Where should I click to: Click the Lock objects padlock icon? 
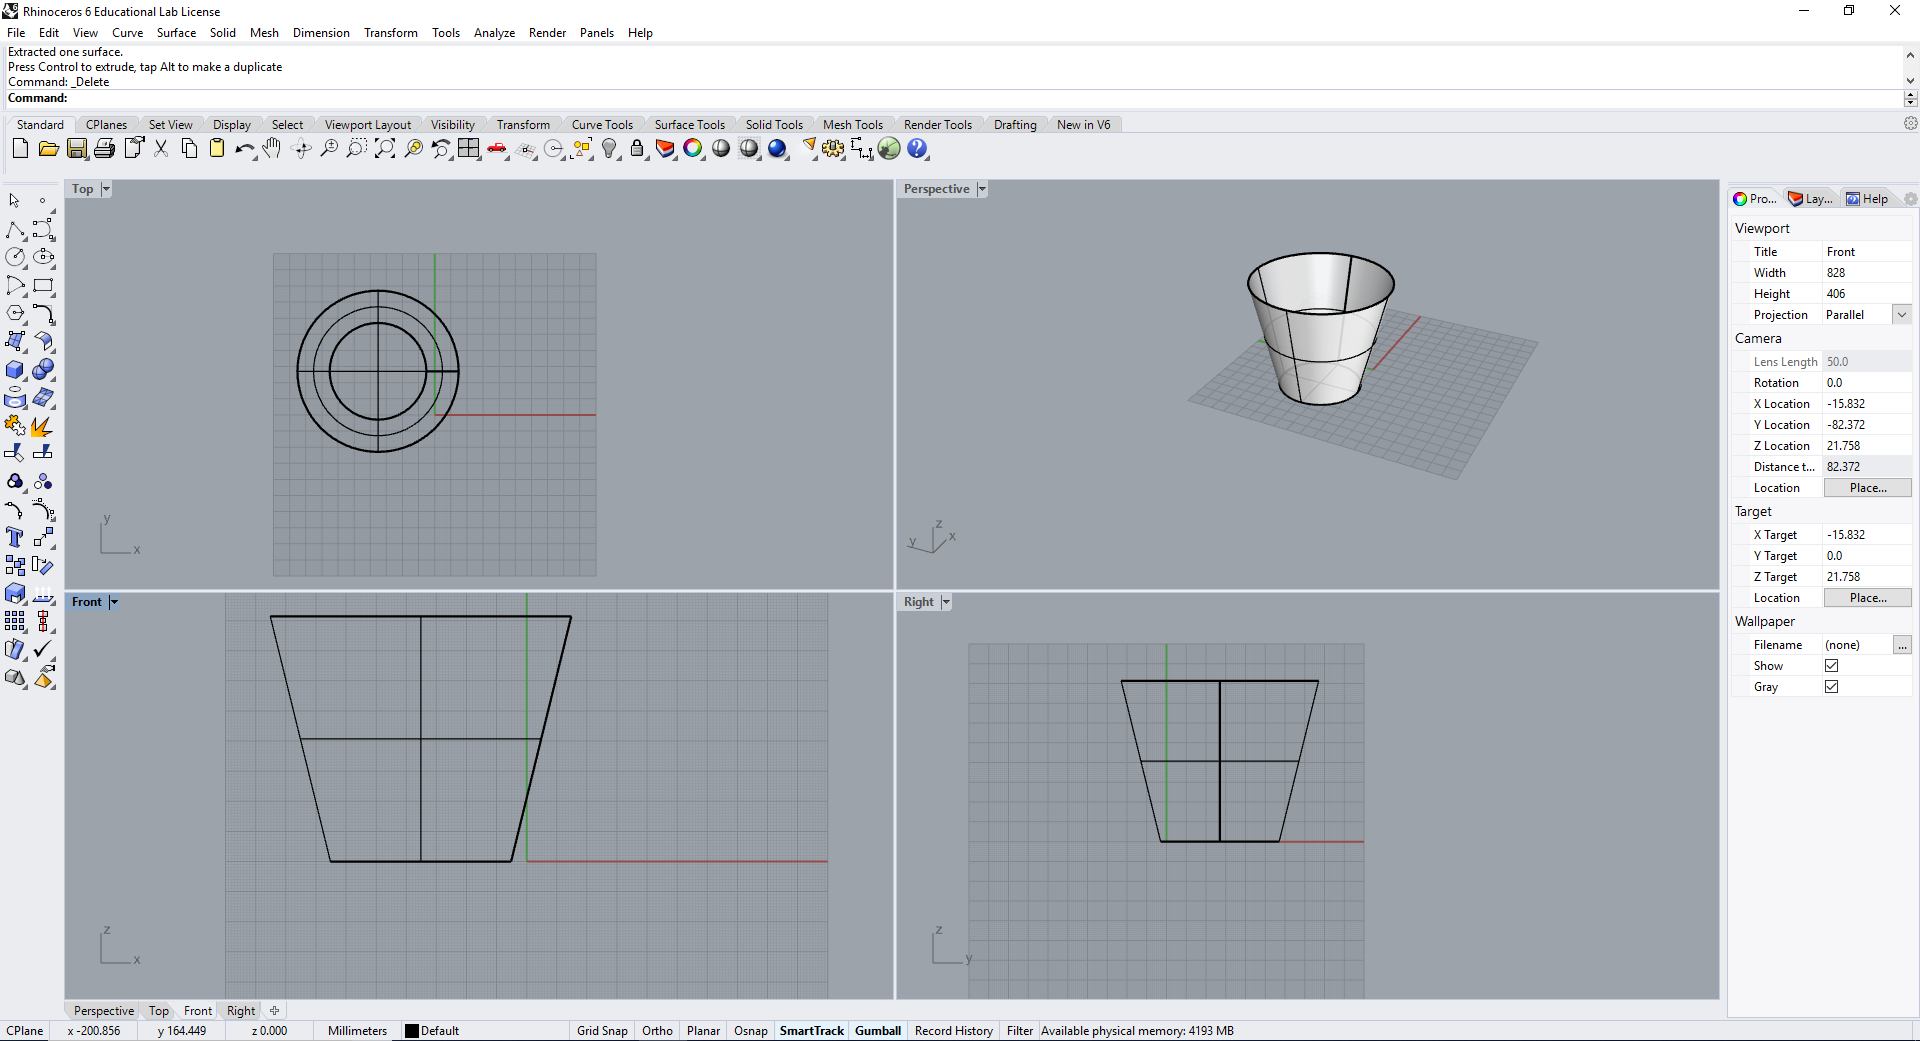point(637,149)
